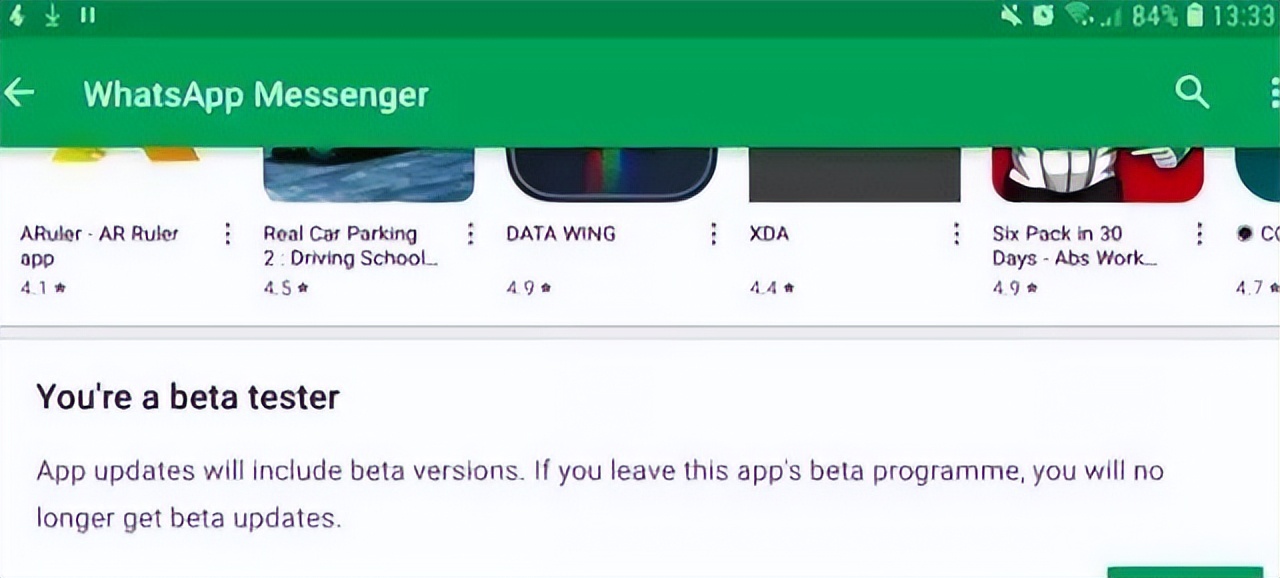Open the ARuler - AR Ruler app title

99,245
